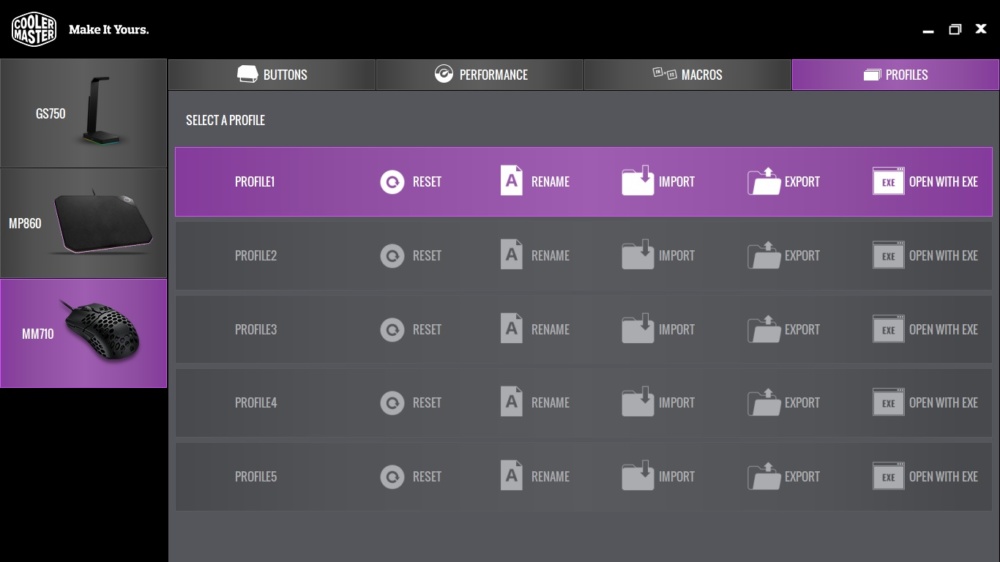This screenshot has height=562, width=1000.
Task: Select the MP860 mousepad device
Action: click(84, 223)
